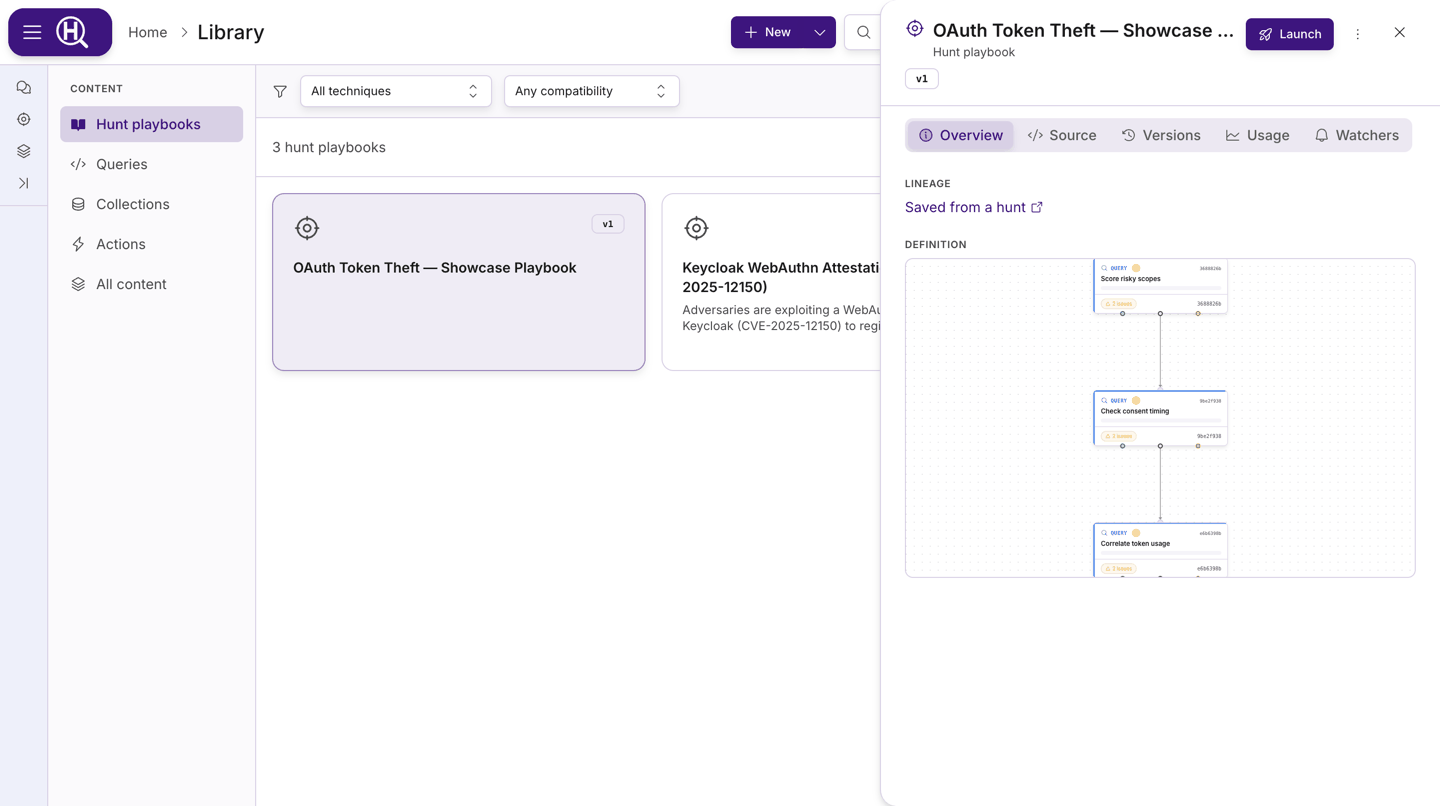Switch to the Overview tab
The height and width of the screenshot is (806, 1440).
click(961, 135)
